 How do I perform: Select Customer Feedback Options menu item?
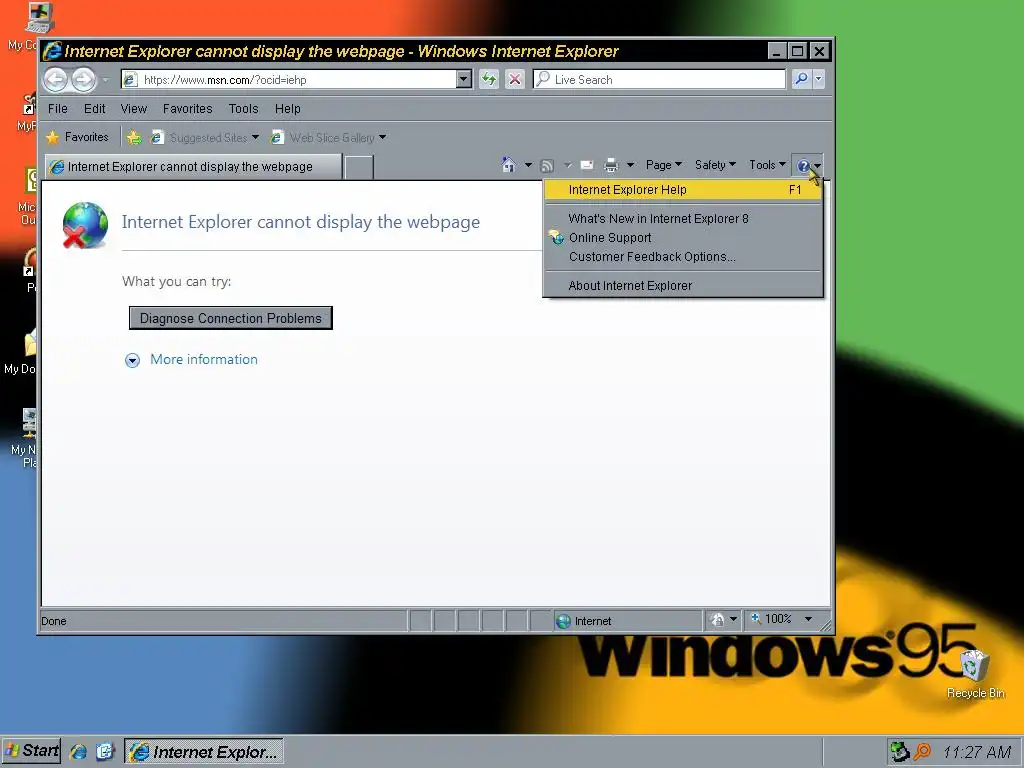pos(683,257)
